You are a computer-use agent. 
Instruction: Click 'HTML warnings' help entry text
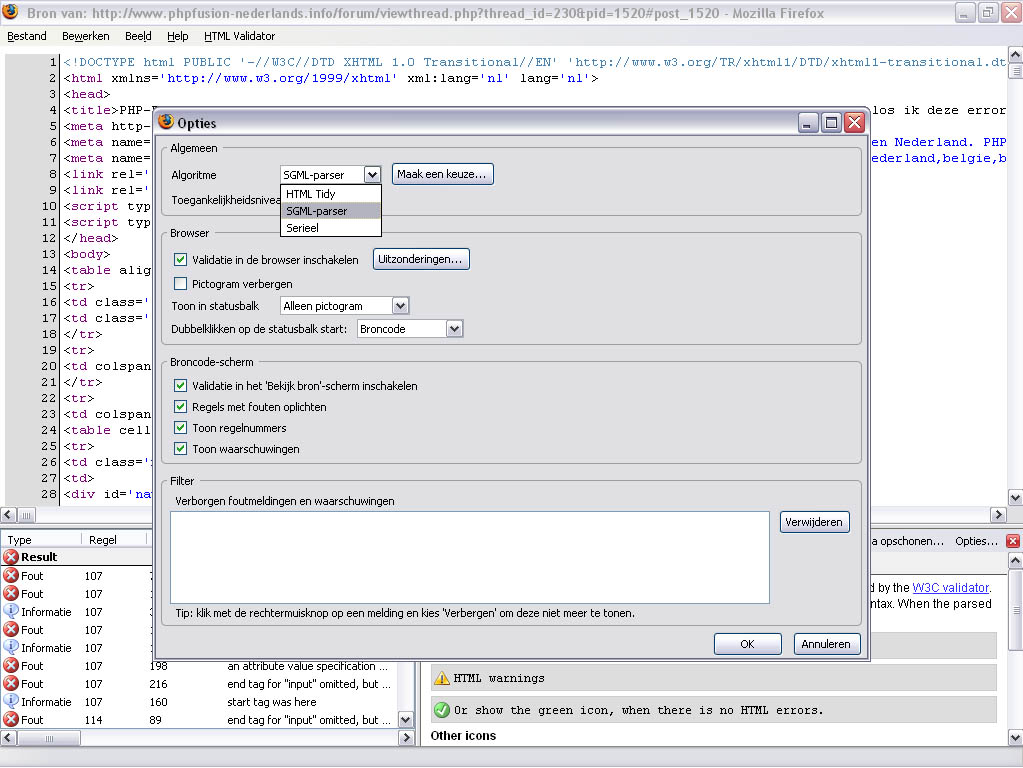499,678
